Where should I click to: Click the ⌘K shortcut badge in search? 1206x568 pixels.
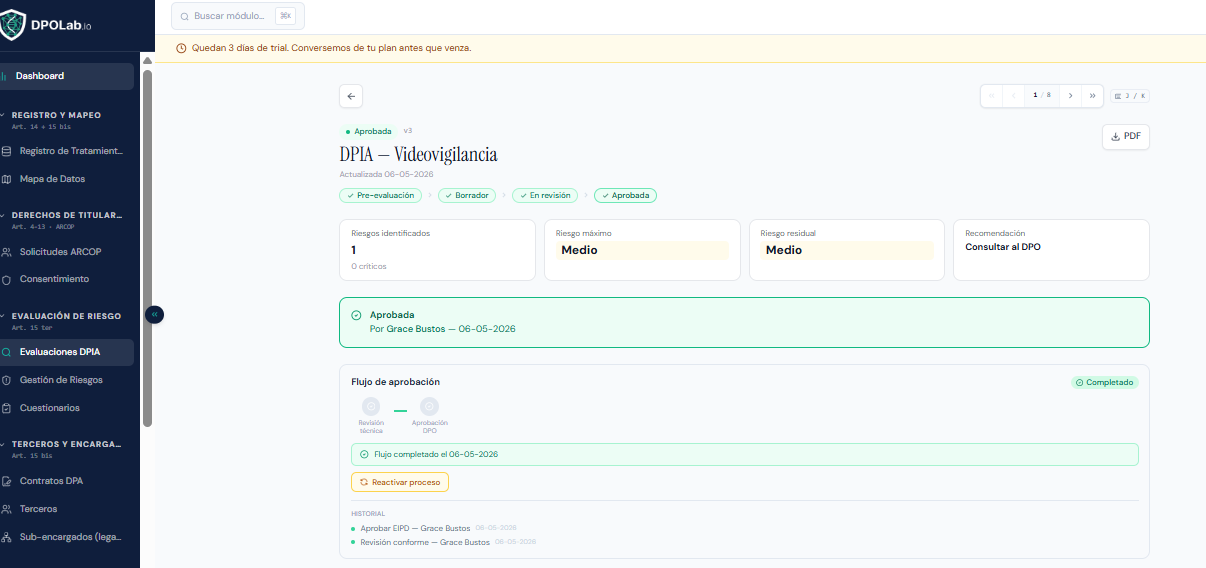click(285, 16)
